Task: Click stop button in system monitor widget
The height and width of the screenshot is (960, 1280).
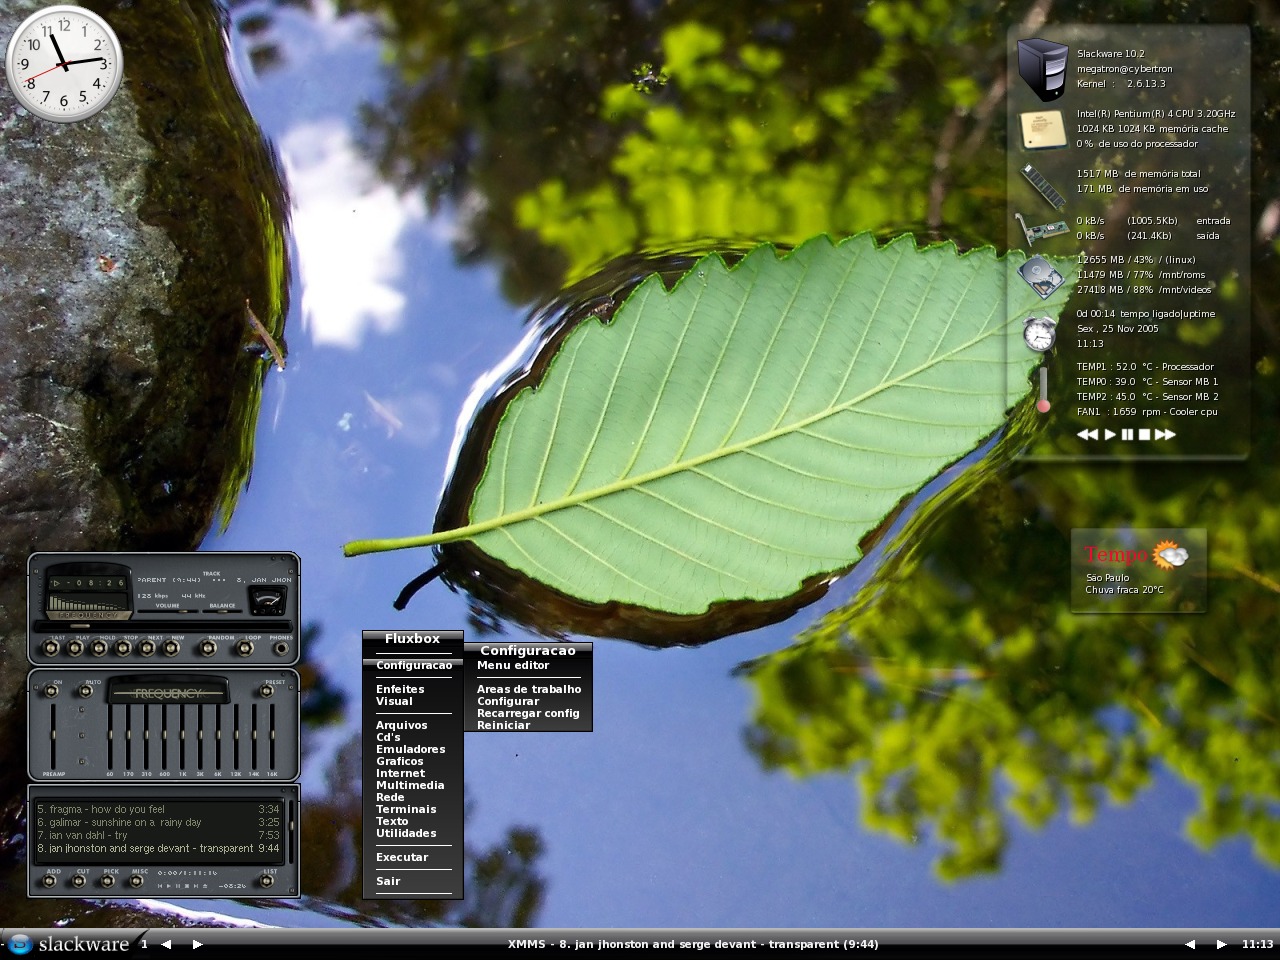Action: click(1144, 434)
